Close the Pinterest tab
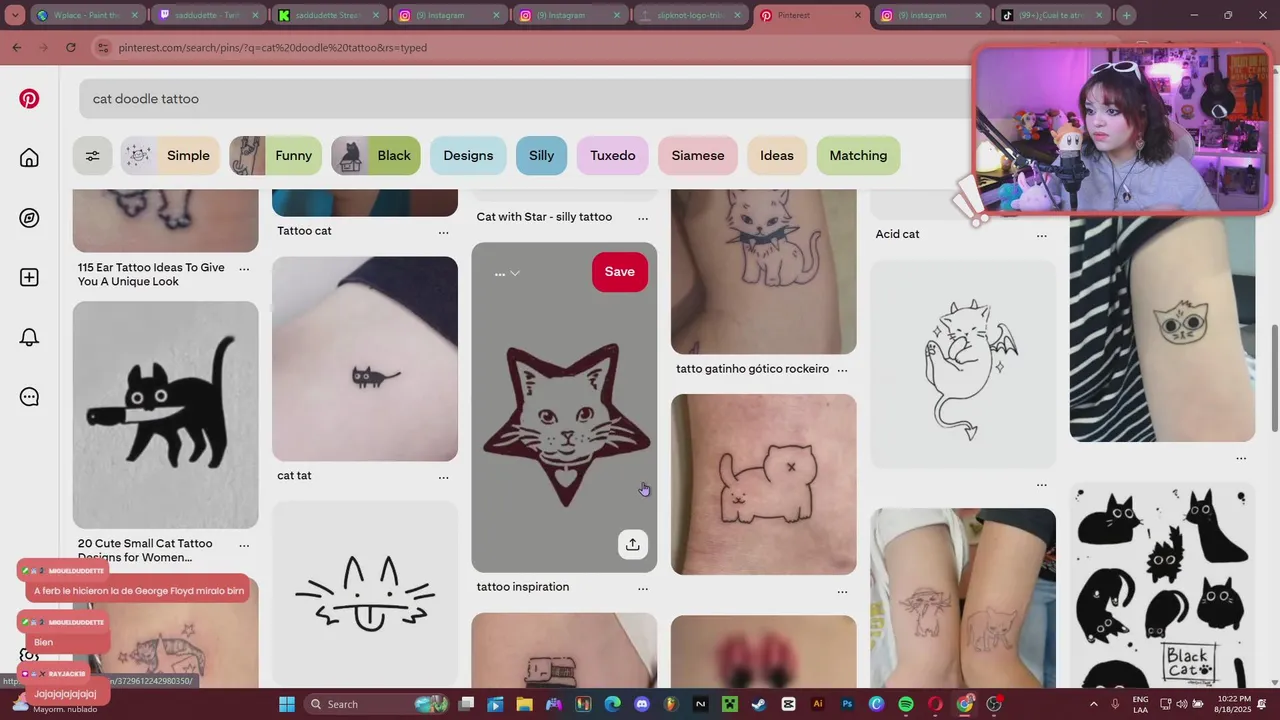 (858, 15)
